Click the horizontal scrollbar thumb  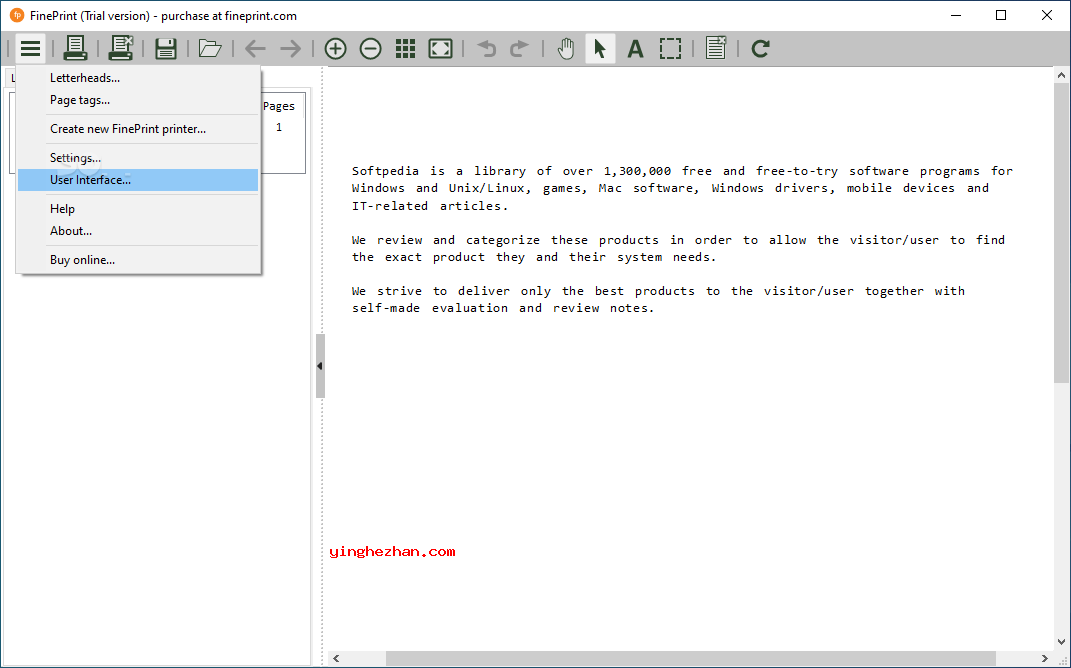click(x=691, y=658)
